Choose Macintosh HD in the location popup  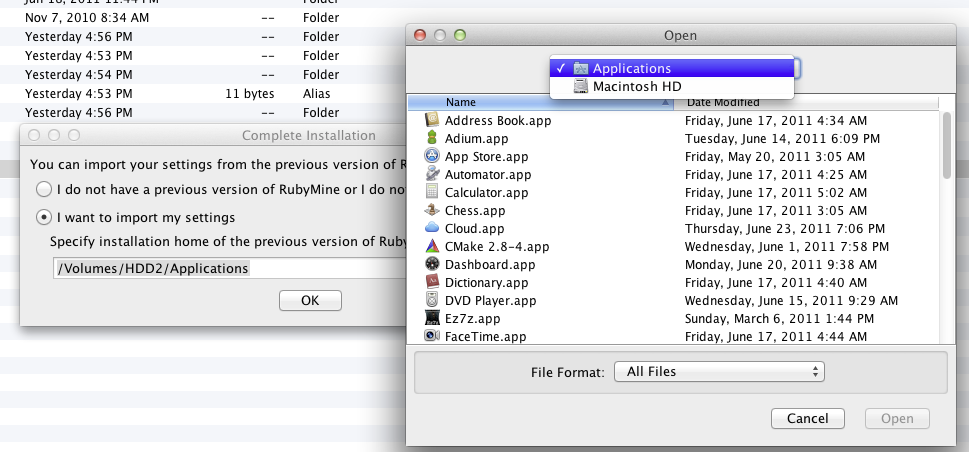click(x=671, y=87)
